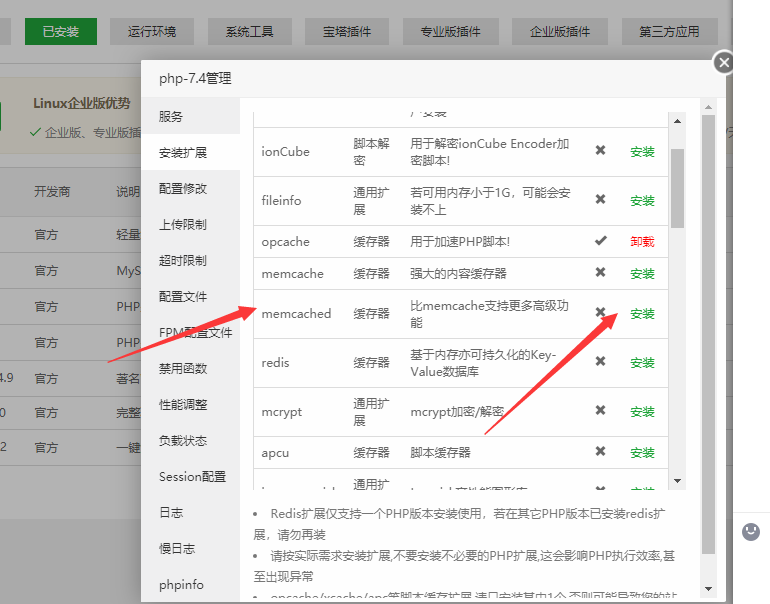Select the 专业版插件 category button
Image resolution: width=770 pixels, height=604 pixels.
point(451,31)
